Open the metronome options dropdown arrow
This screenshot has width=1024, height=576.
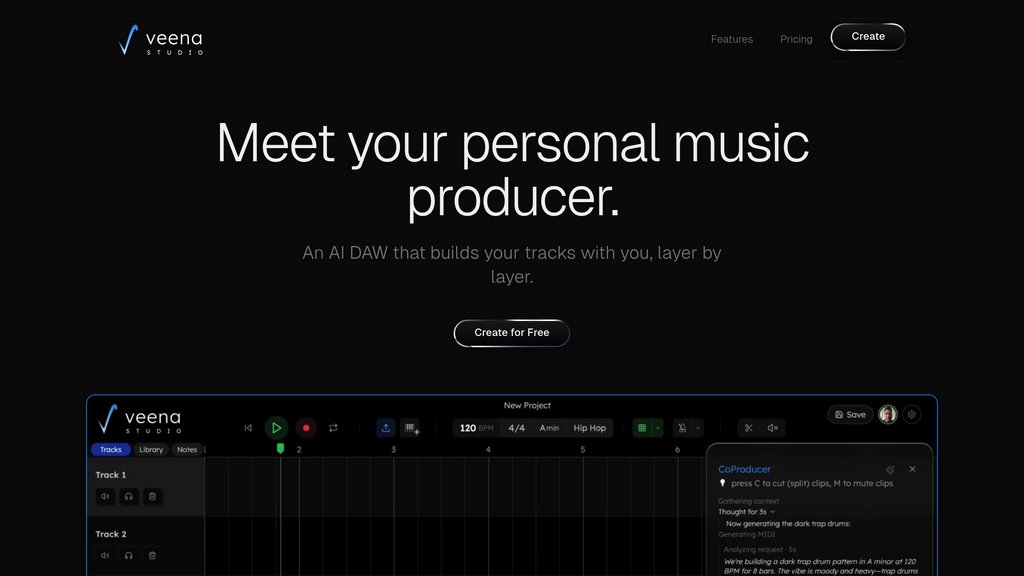coord(697,428)
